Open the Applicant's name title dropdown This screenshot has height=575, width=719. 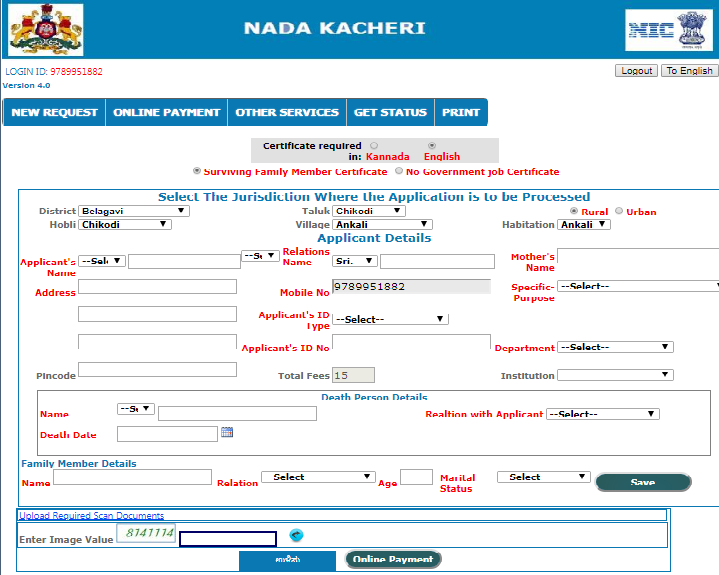pyautogui.click(x=102, y=261)
